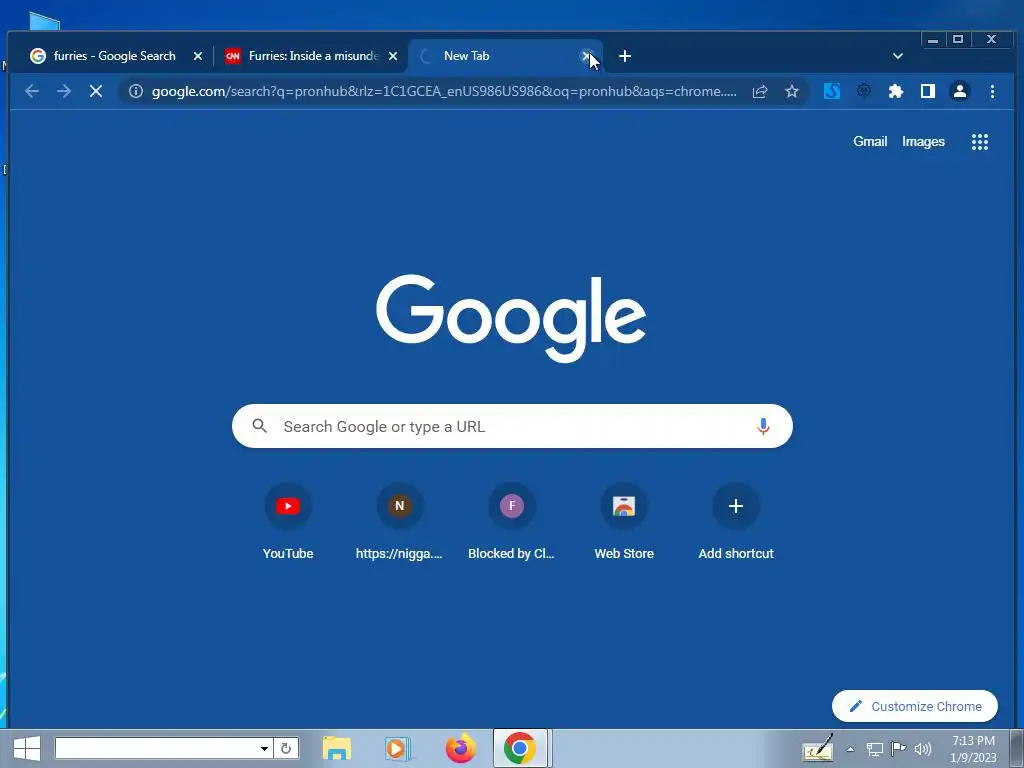Share this page icon
The height and width of the screenshot is (768, 1024).
coord(760,91)
